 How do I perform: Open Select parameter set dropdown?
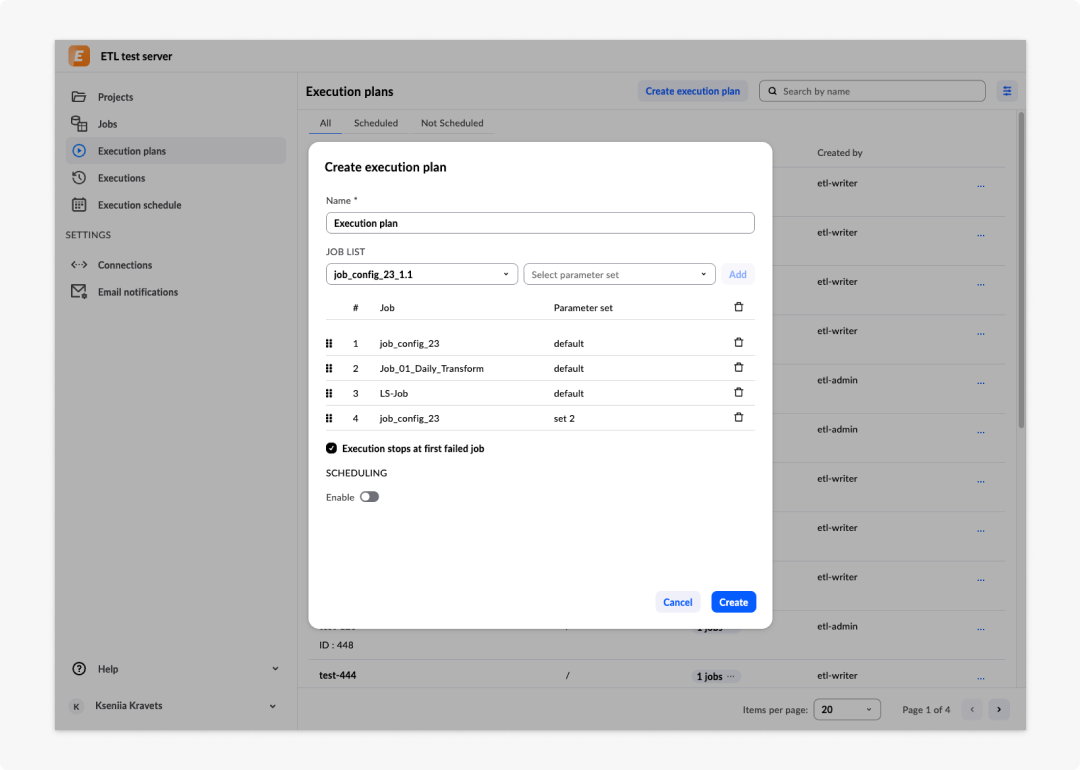pos(619,274)
